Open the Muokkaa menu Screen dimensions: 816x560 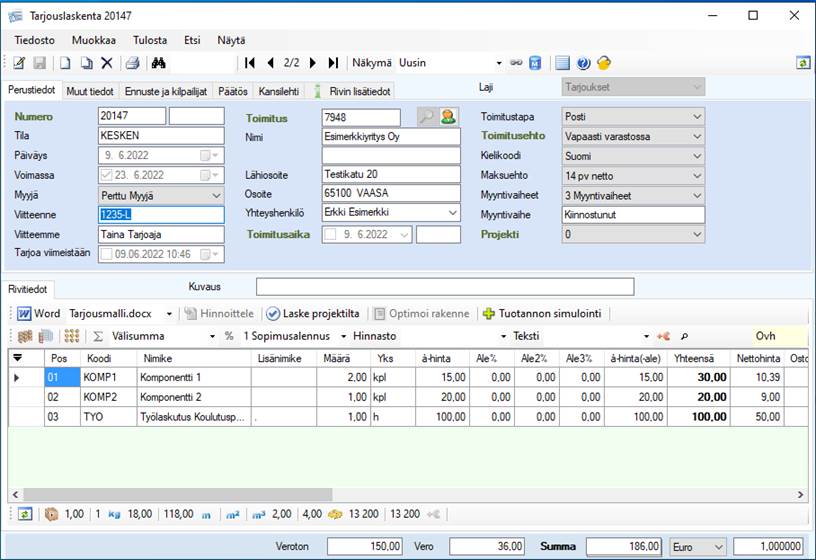[94, 40]
